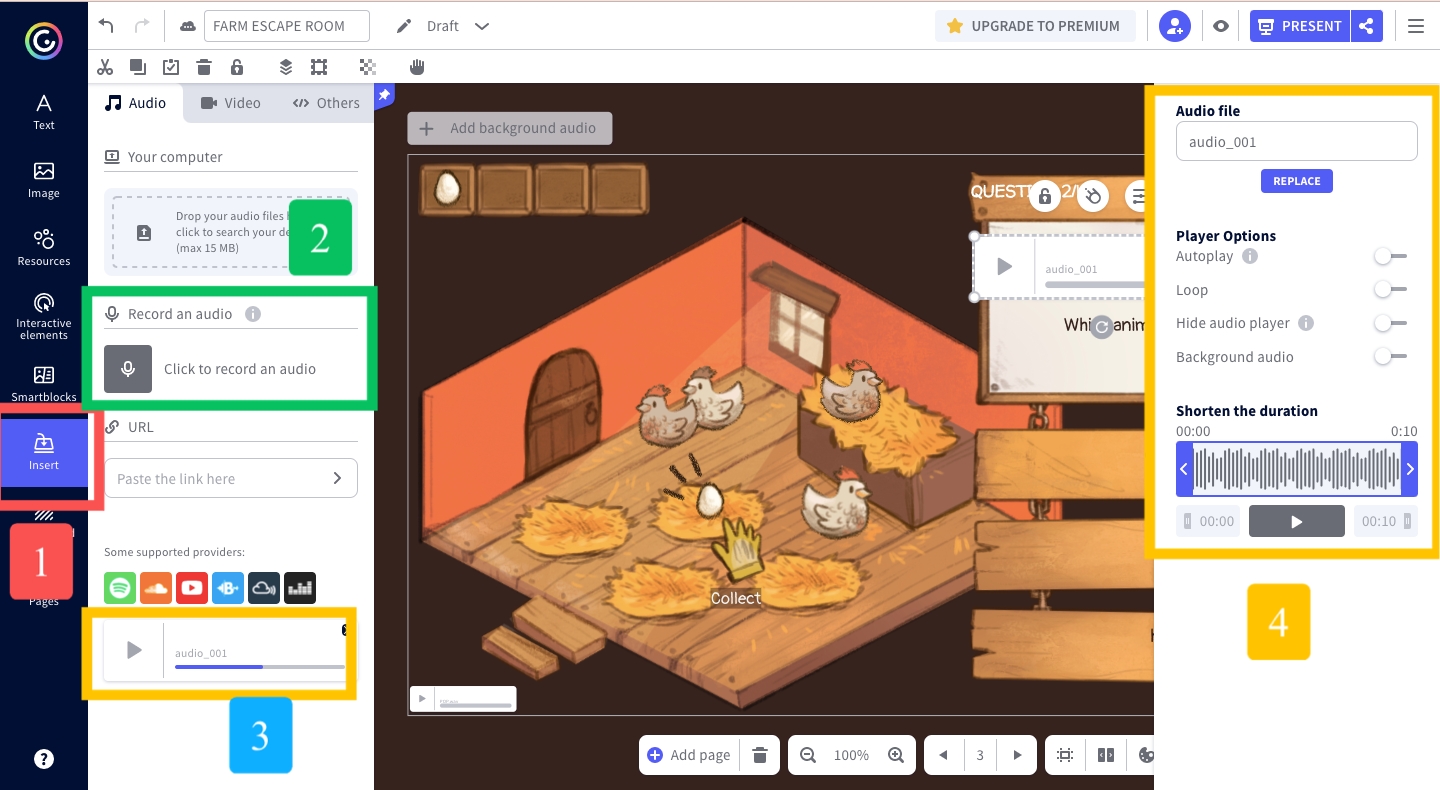Click the paste clipboard icon

coord(171,67)
